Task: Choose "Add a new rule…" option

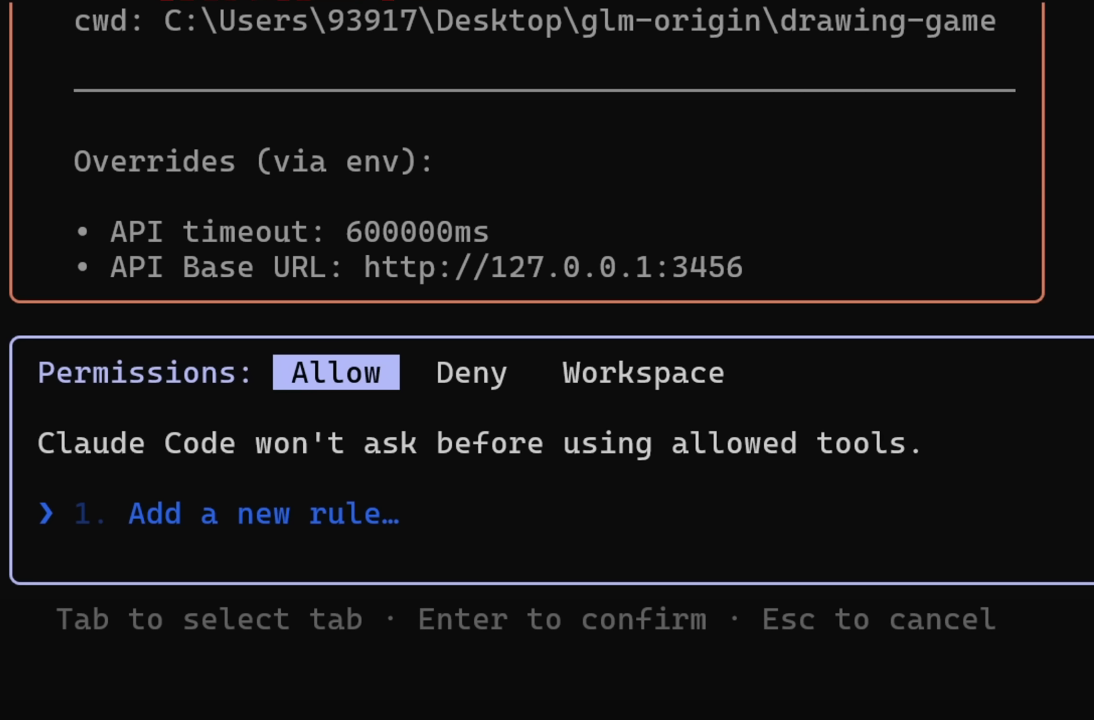Action: click(263, 514)
